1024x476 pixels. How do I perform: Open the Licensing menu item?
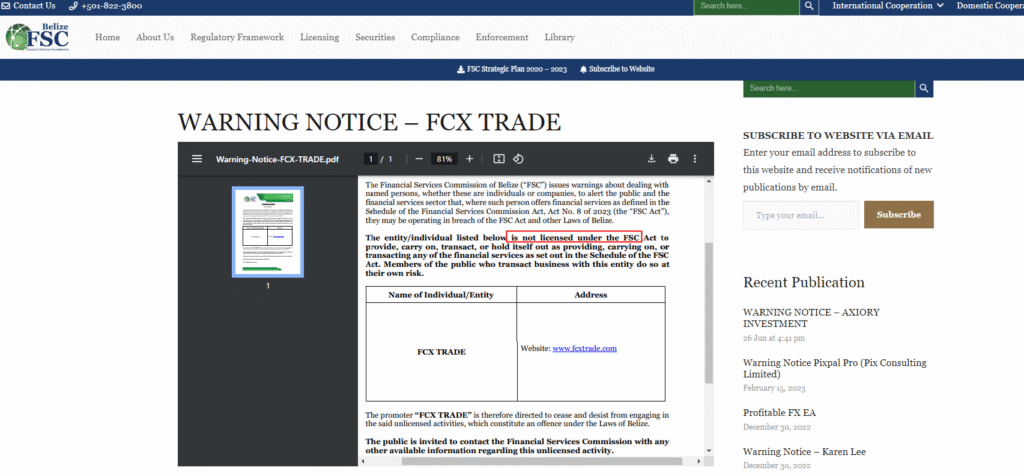319,37
